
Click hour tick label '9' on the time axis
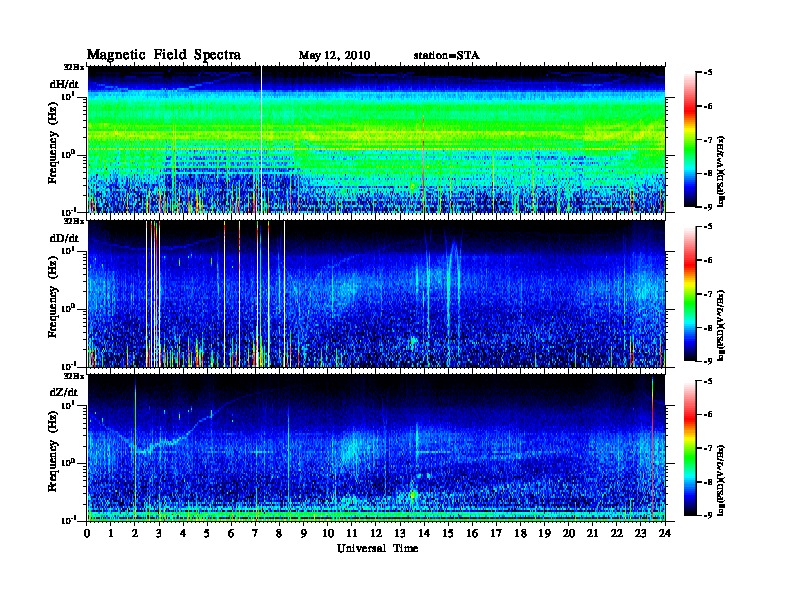304,533
